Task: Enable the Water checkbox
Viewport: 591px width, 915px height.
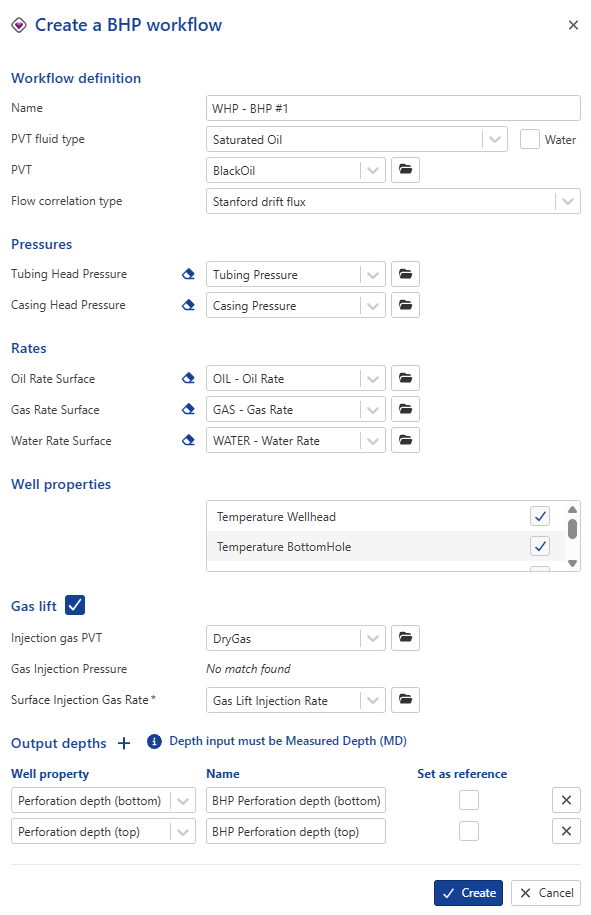Action: (529, 139)
